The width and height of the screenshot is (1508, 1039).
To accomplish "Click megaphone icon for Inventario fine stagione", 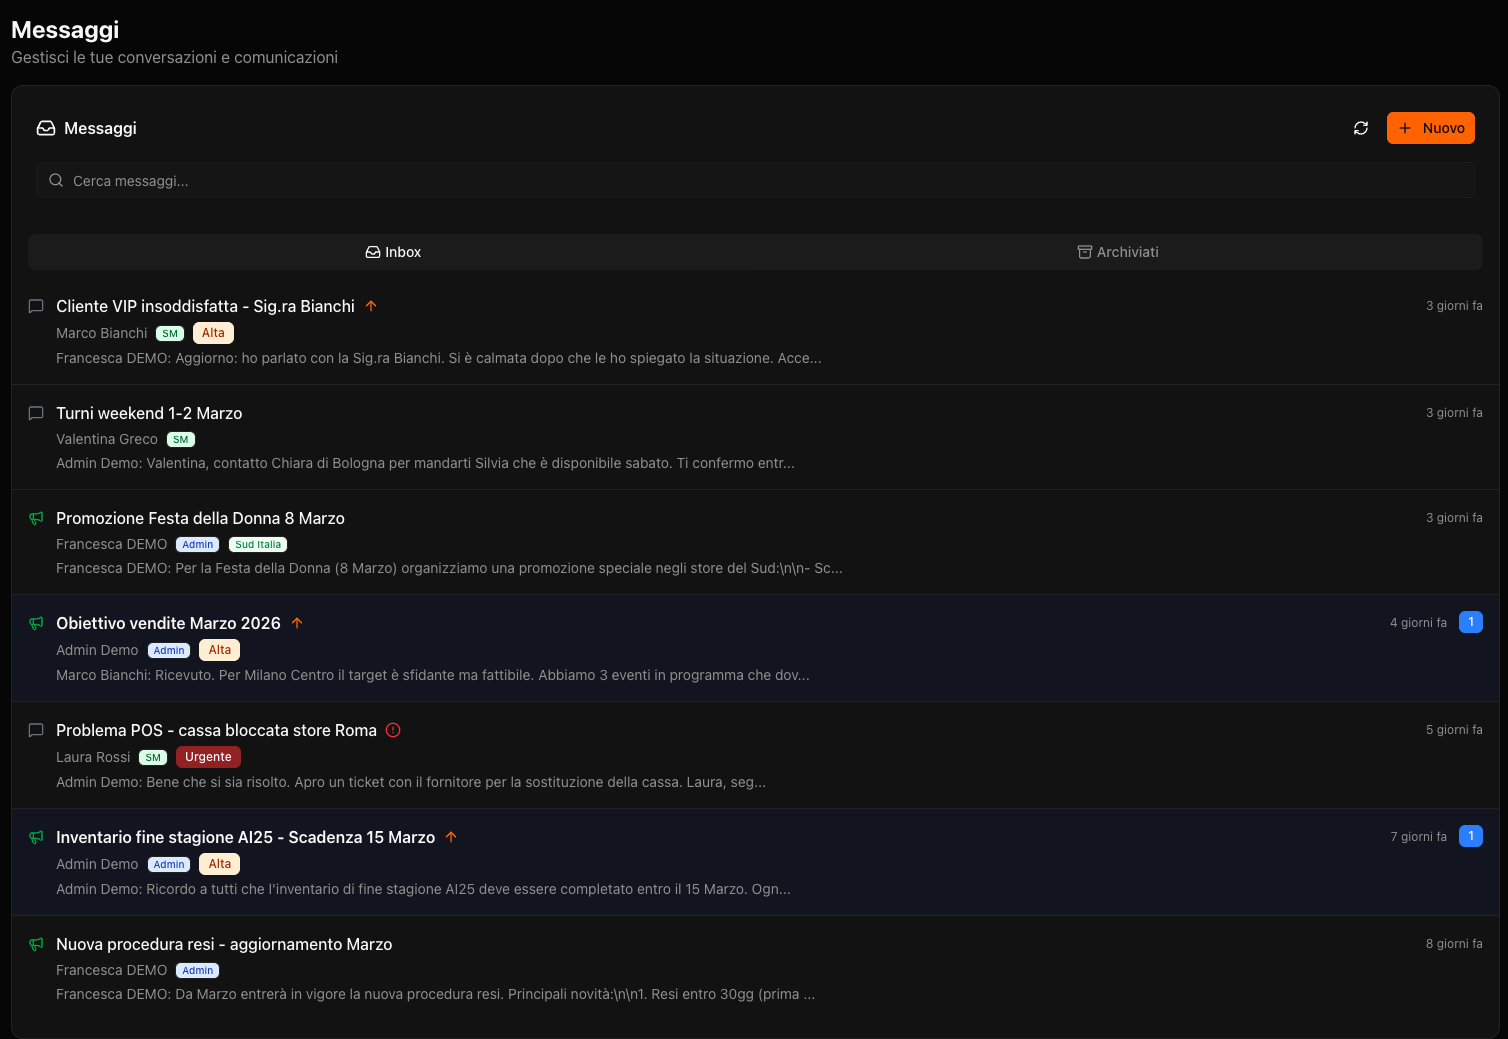I will (36, 837).
